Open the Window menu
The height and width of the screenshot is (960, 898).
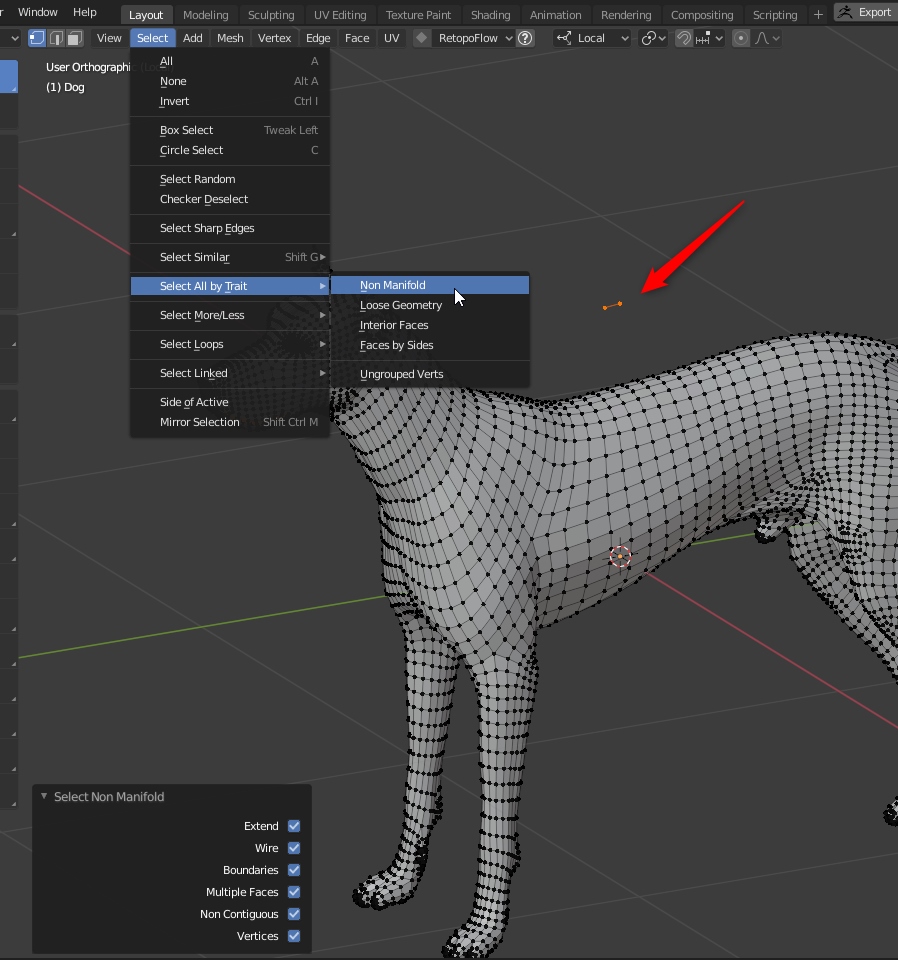point(38,12)
